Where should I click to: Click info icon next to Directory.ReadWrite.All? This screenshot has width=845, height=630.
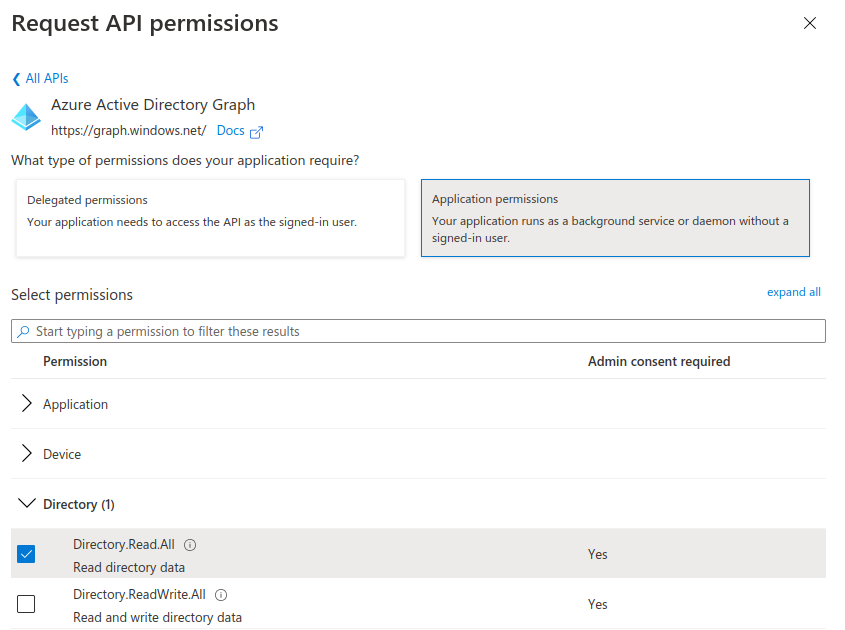pyautogui.click(x=221, y=595)
